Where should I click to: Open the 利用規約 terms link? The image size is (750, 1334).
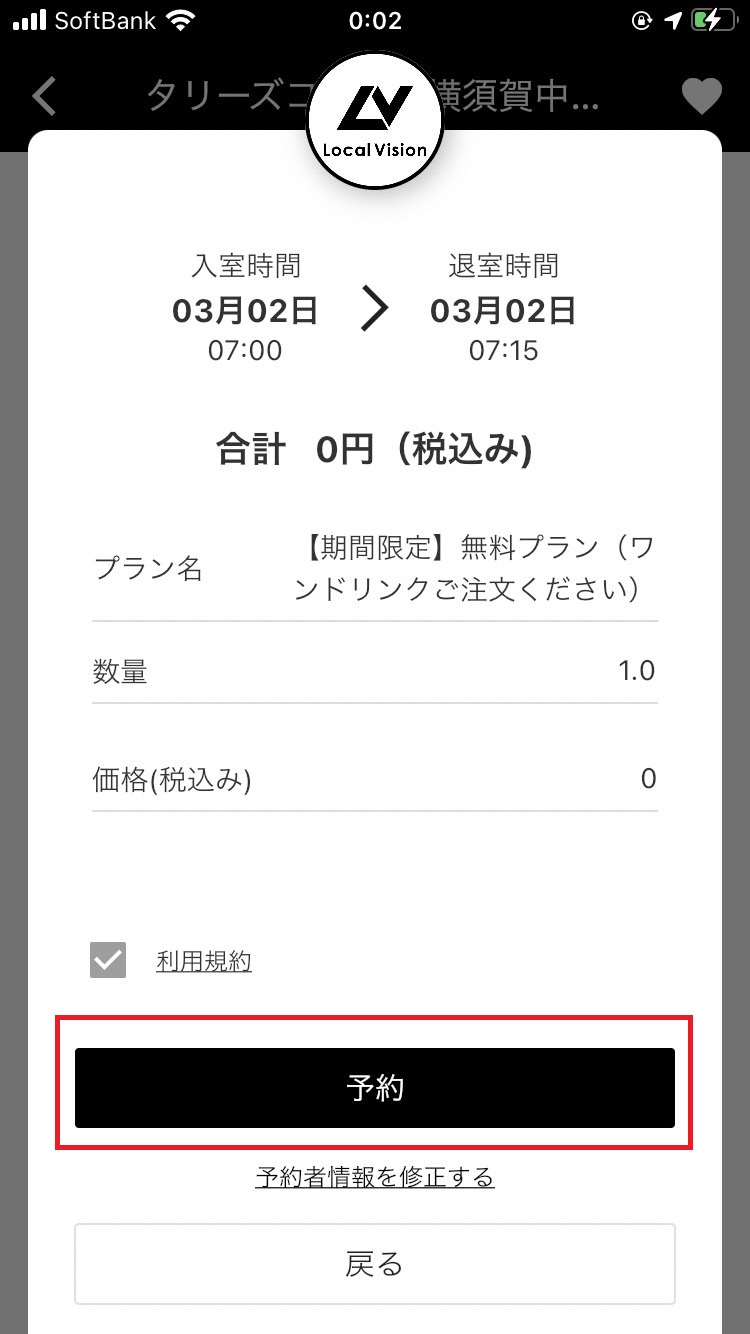pos(204,962)
